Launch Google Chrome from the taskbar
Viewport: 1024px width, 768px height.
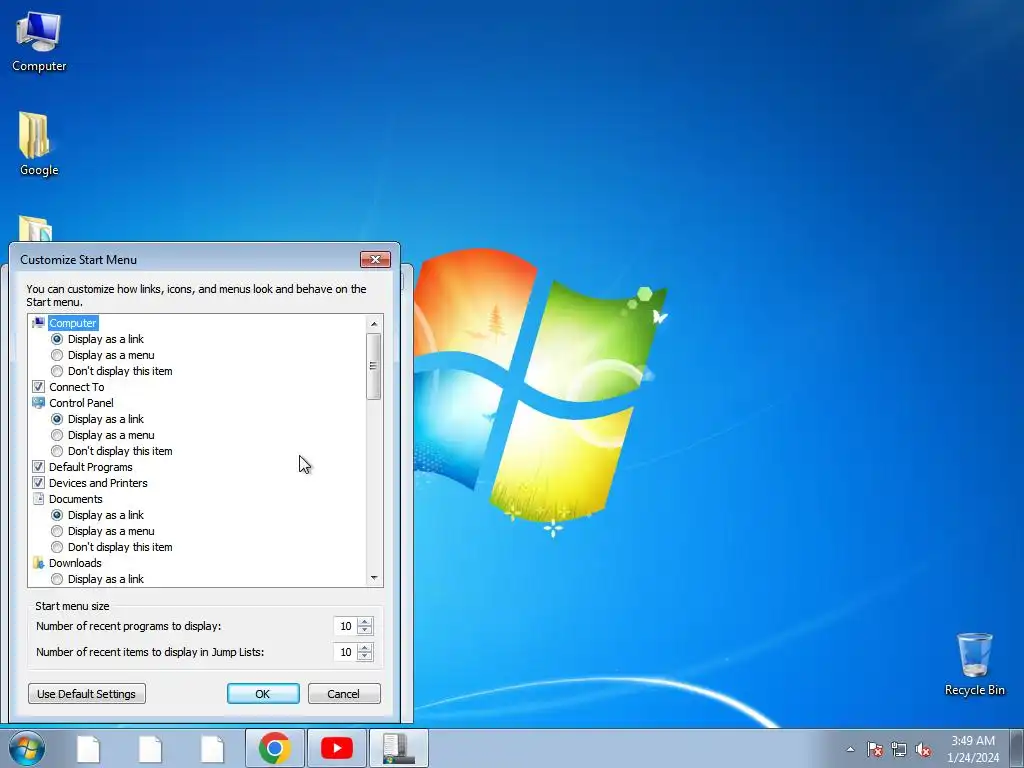pos(275,748)
